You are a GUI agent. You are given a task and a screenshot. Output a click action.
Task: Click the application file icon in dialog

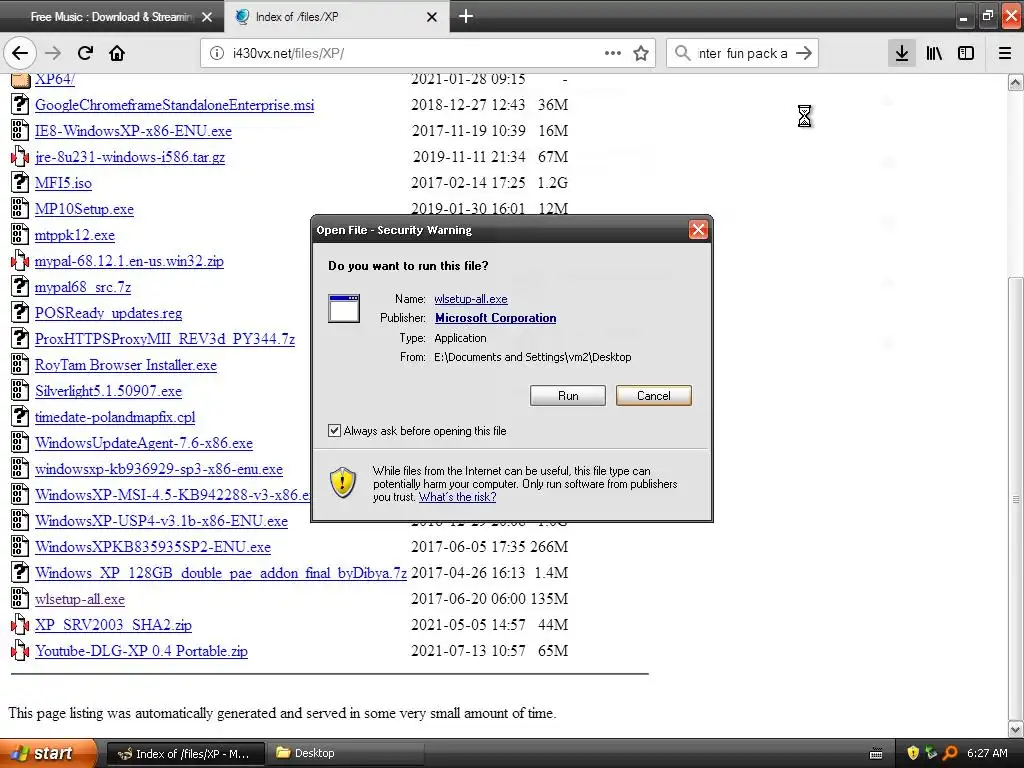pyautogui.click(x=344, y=308)
